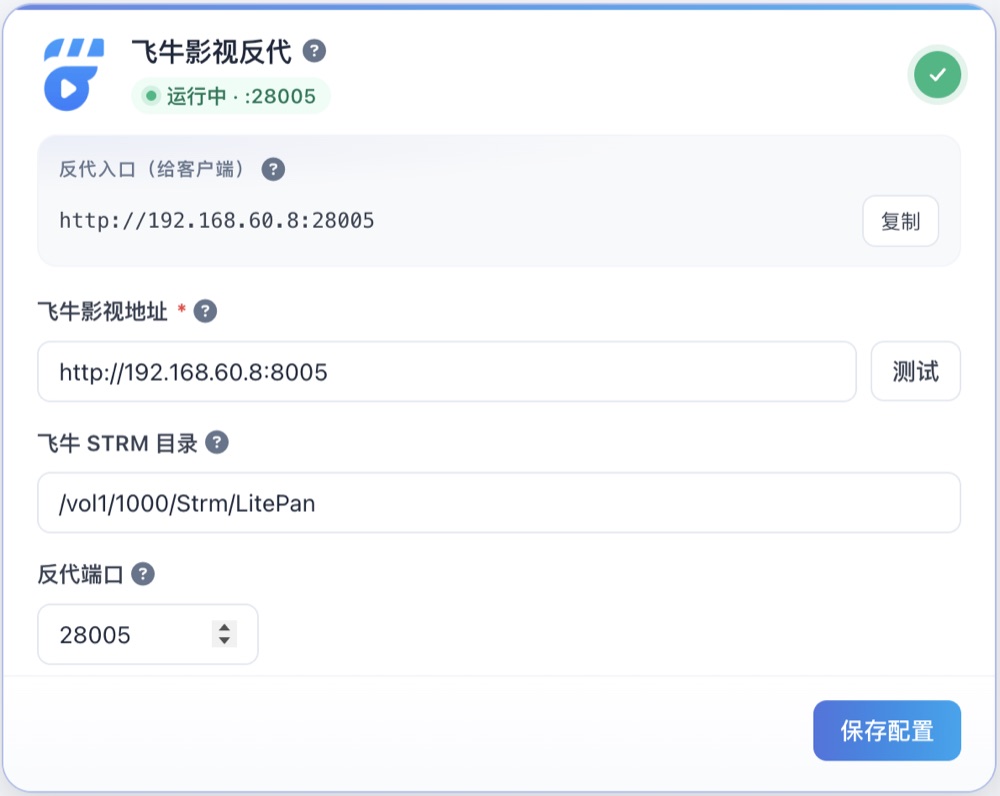Open help icon beside 反代入口（给客户端）
Image resolution: width=1000 pixels, height=796 pixels.
[273, 169]
